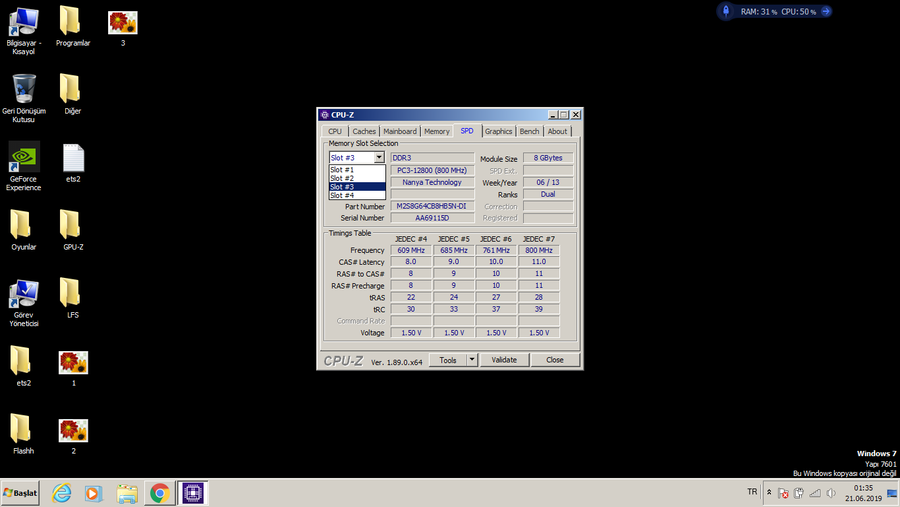Viewport: 900px width, 507px height.
Task: Click the taskbar clock showing 01:35
Action: point(863,493)
